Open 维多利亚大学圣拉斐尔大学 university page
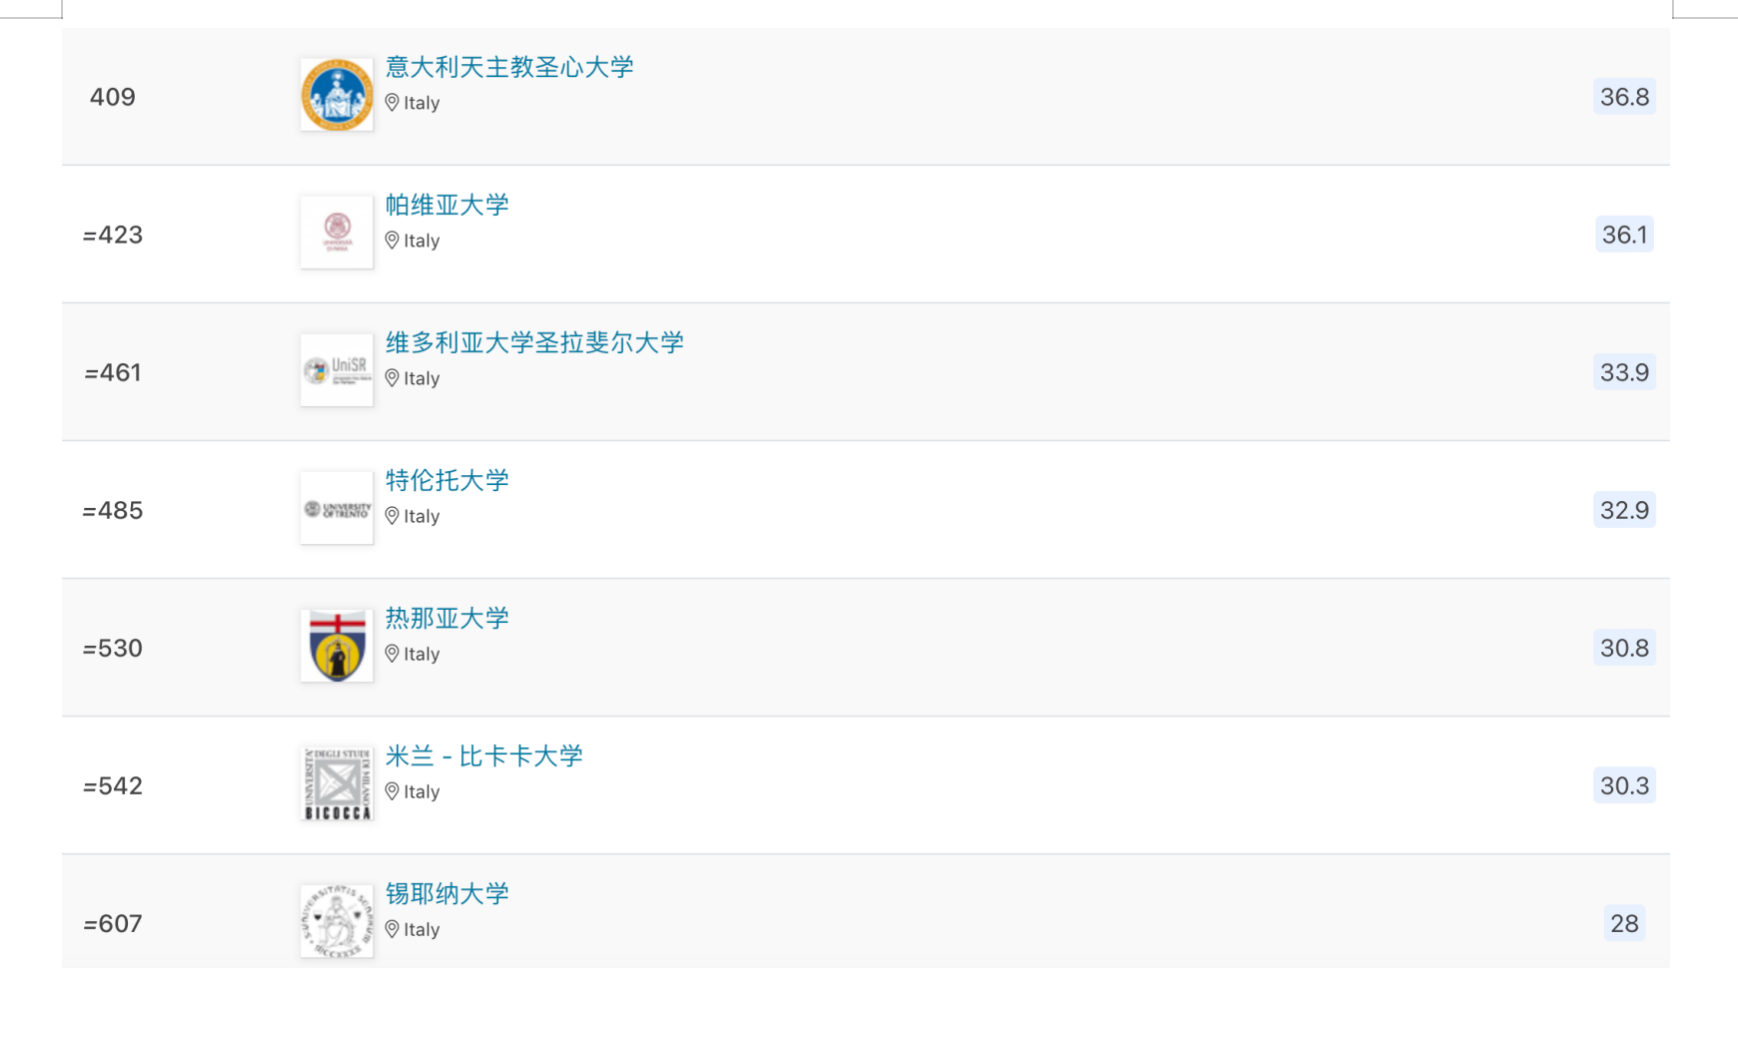This screenshot has width=1738, height=1042. (535, 343)
